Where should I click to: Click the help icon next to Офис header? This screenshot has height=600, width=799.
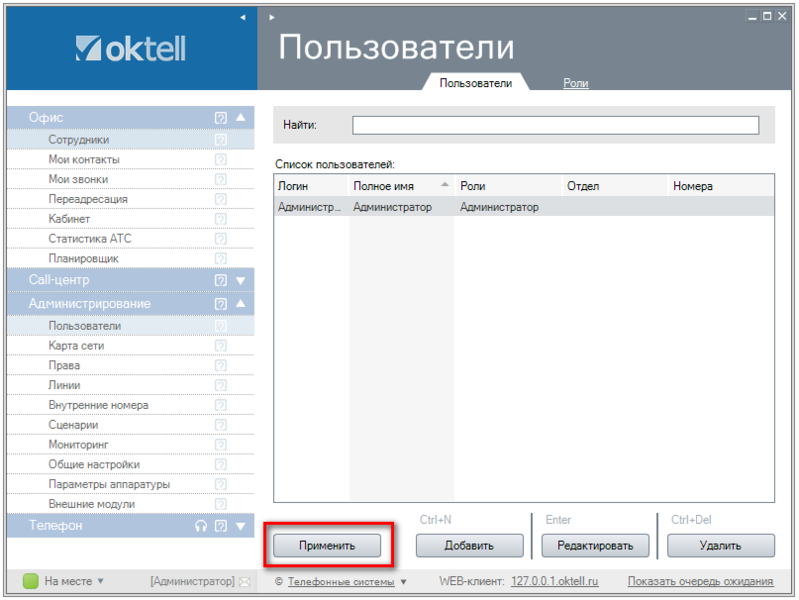(x=221, y=118)
